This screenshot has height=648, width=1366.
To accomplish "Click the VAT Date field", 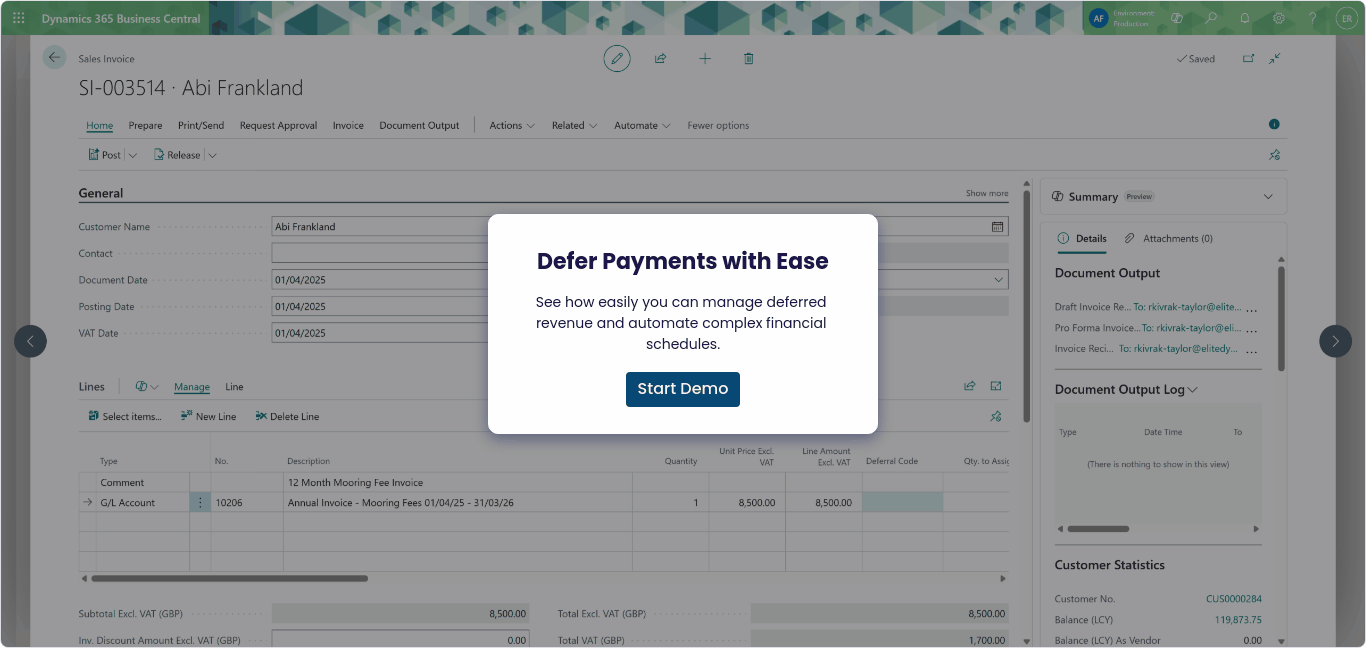I will click(380, 333).
